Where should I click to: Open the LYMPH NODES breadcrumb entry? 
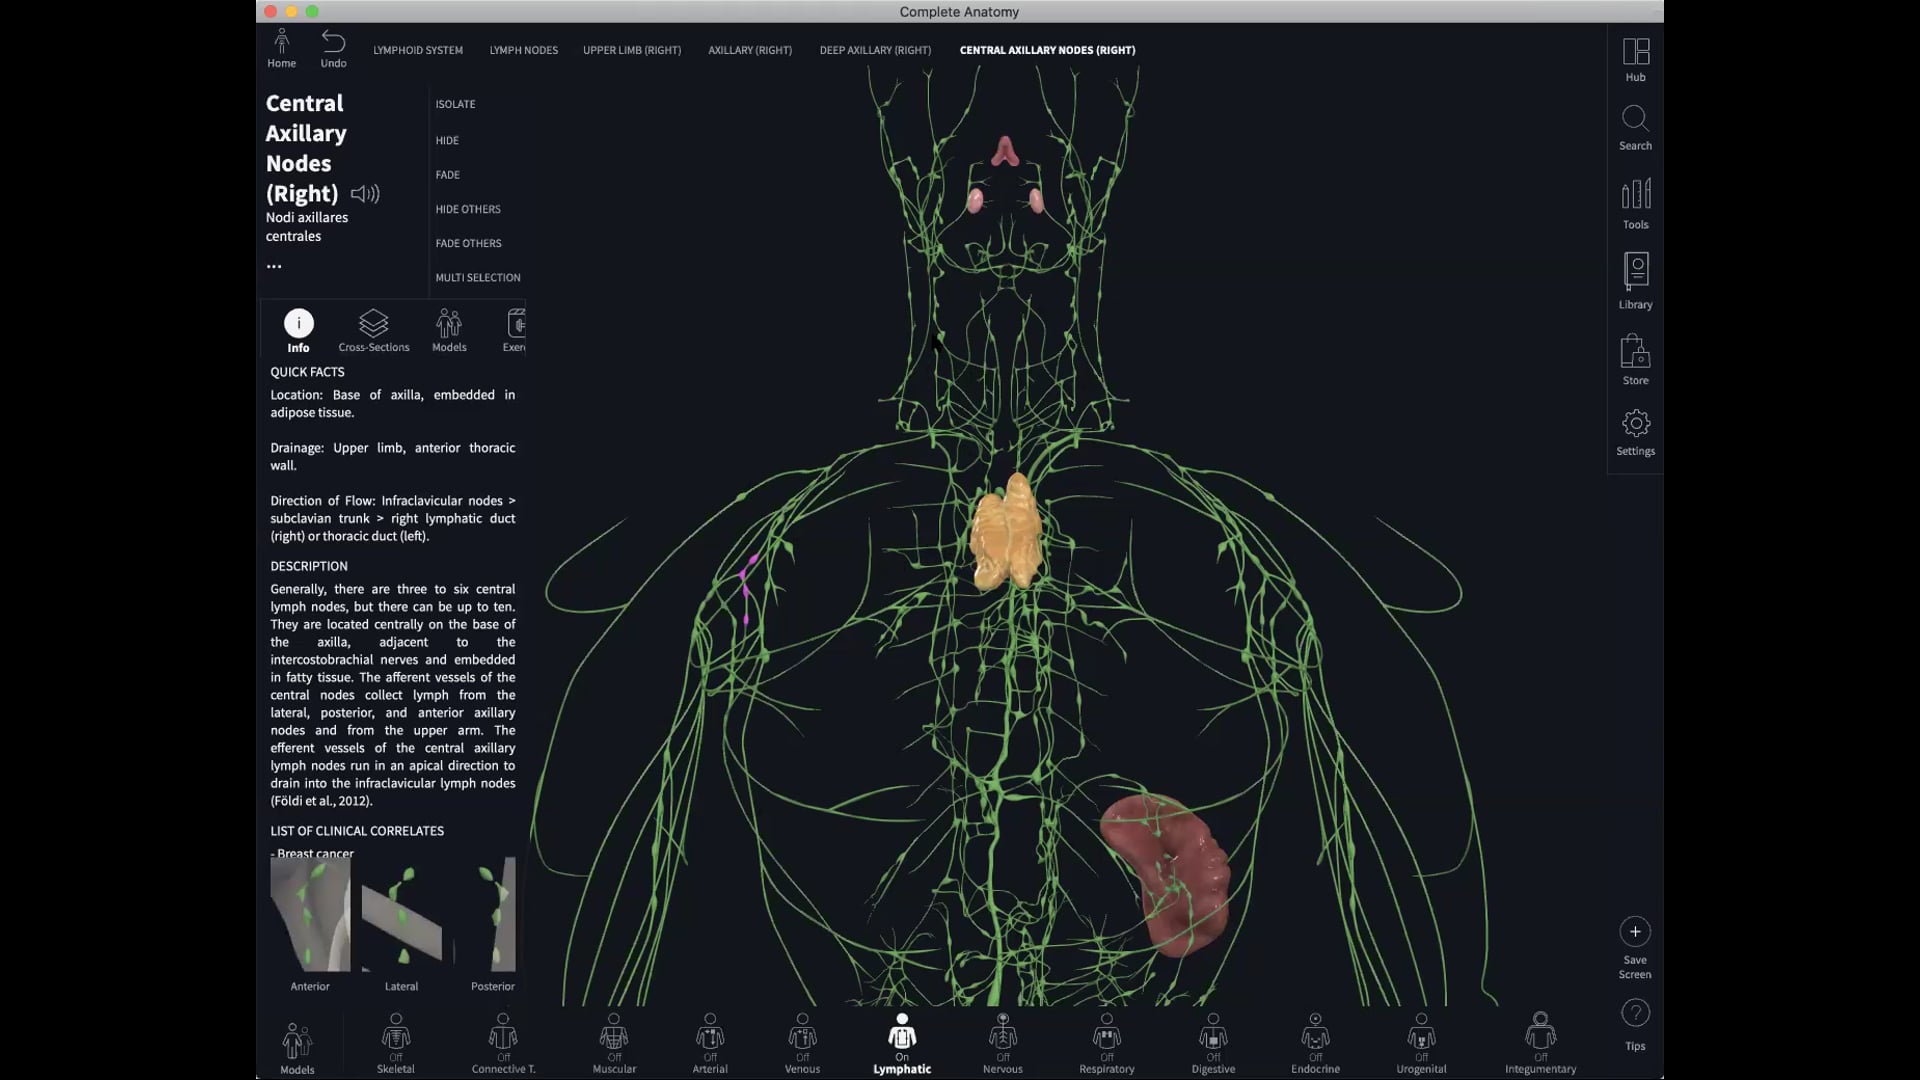[523, 50]
